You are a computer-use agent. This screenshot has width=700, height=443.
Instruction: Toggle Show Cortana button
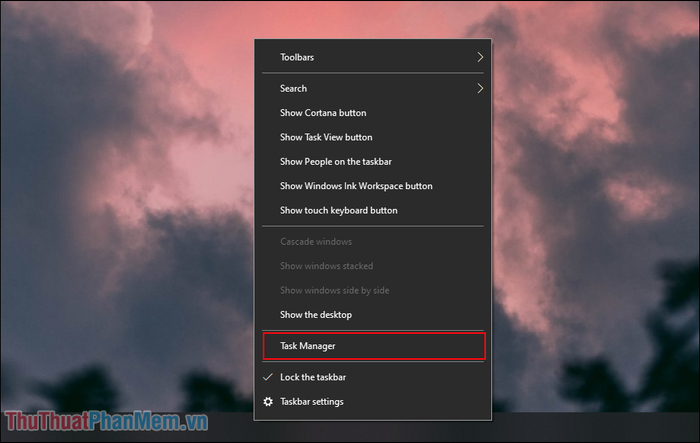pos(373,113)
